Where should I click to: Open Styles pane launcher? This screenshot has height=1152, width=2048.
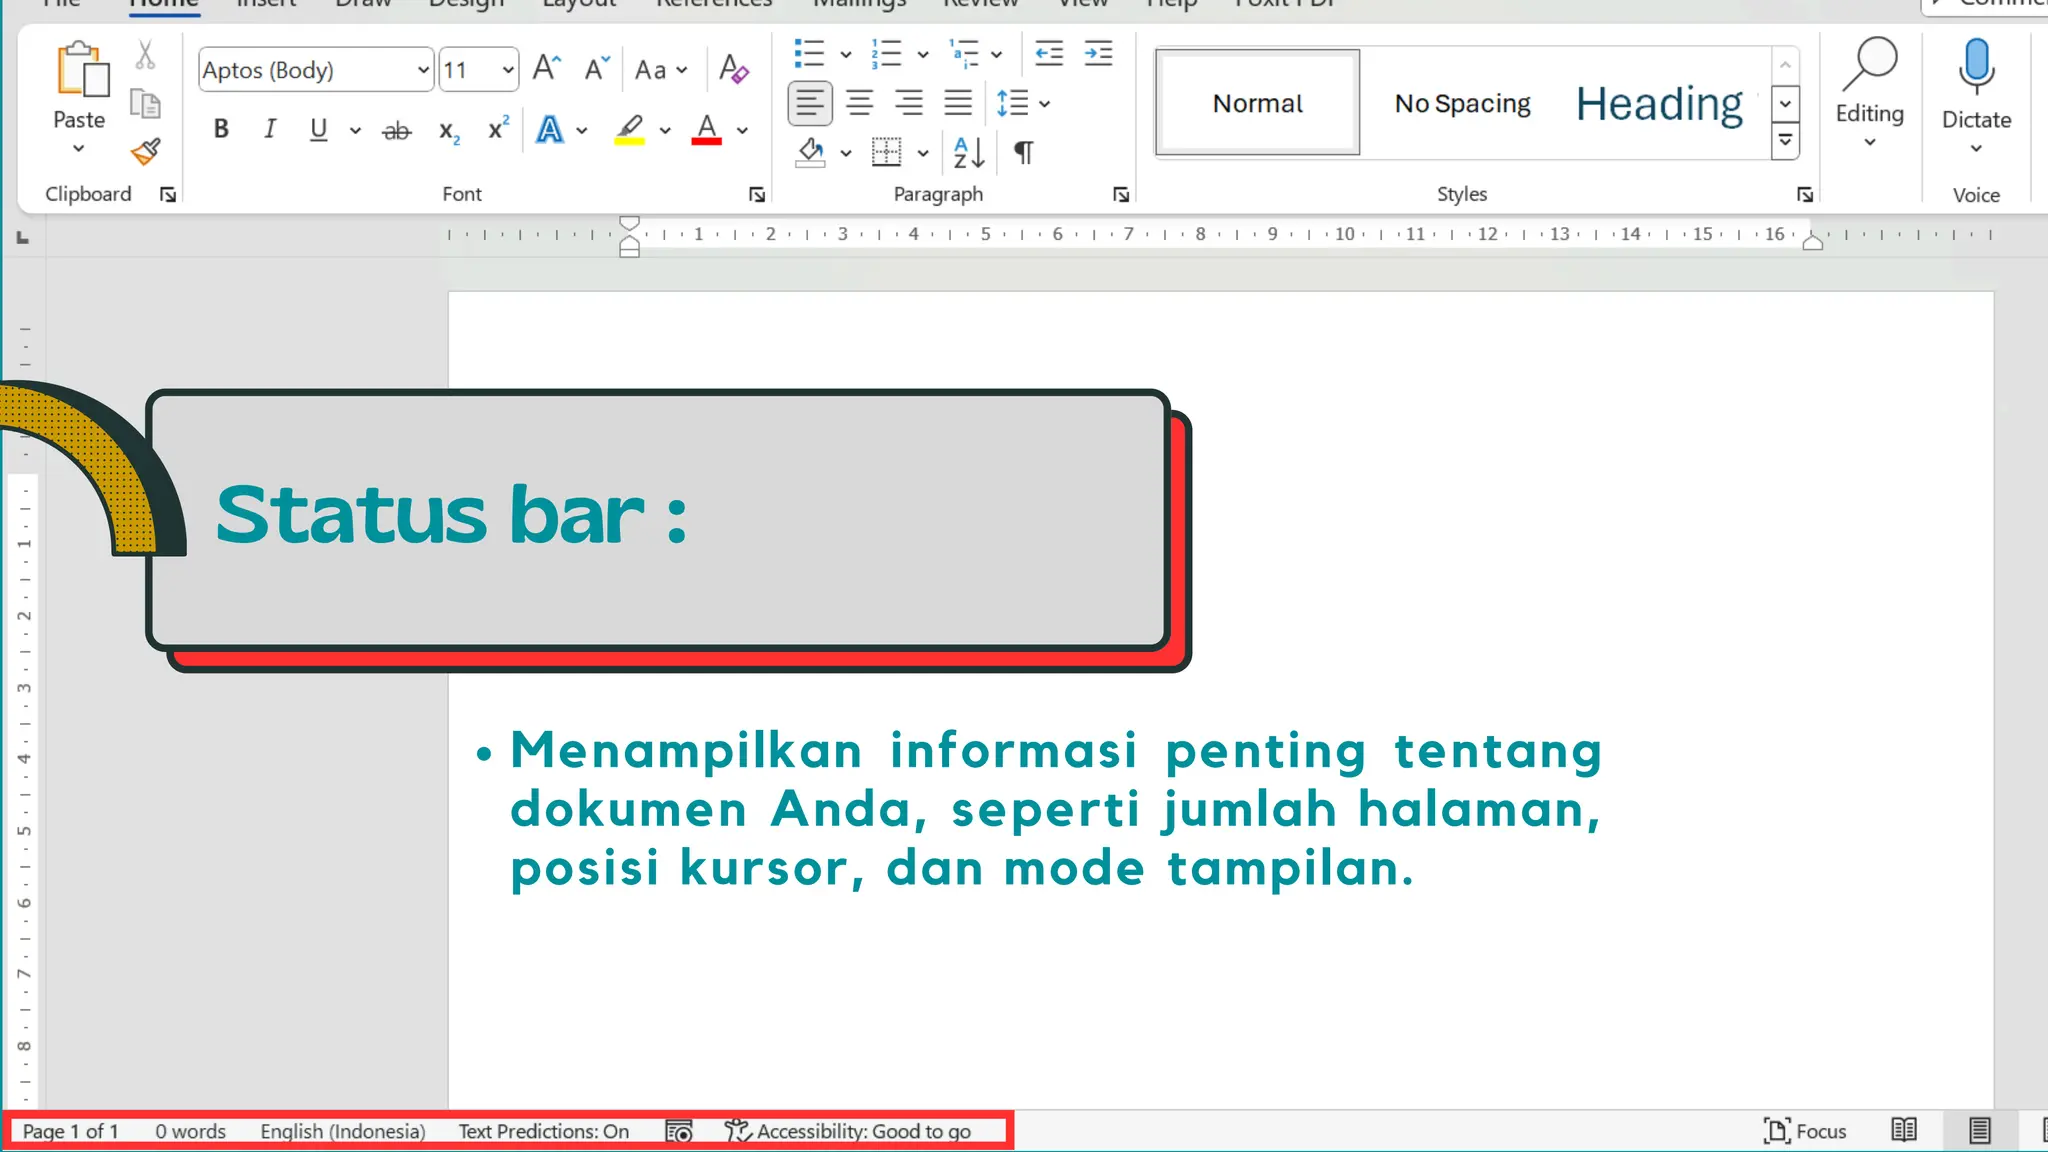pos(1805,195)
